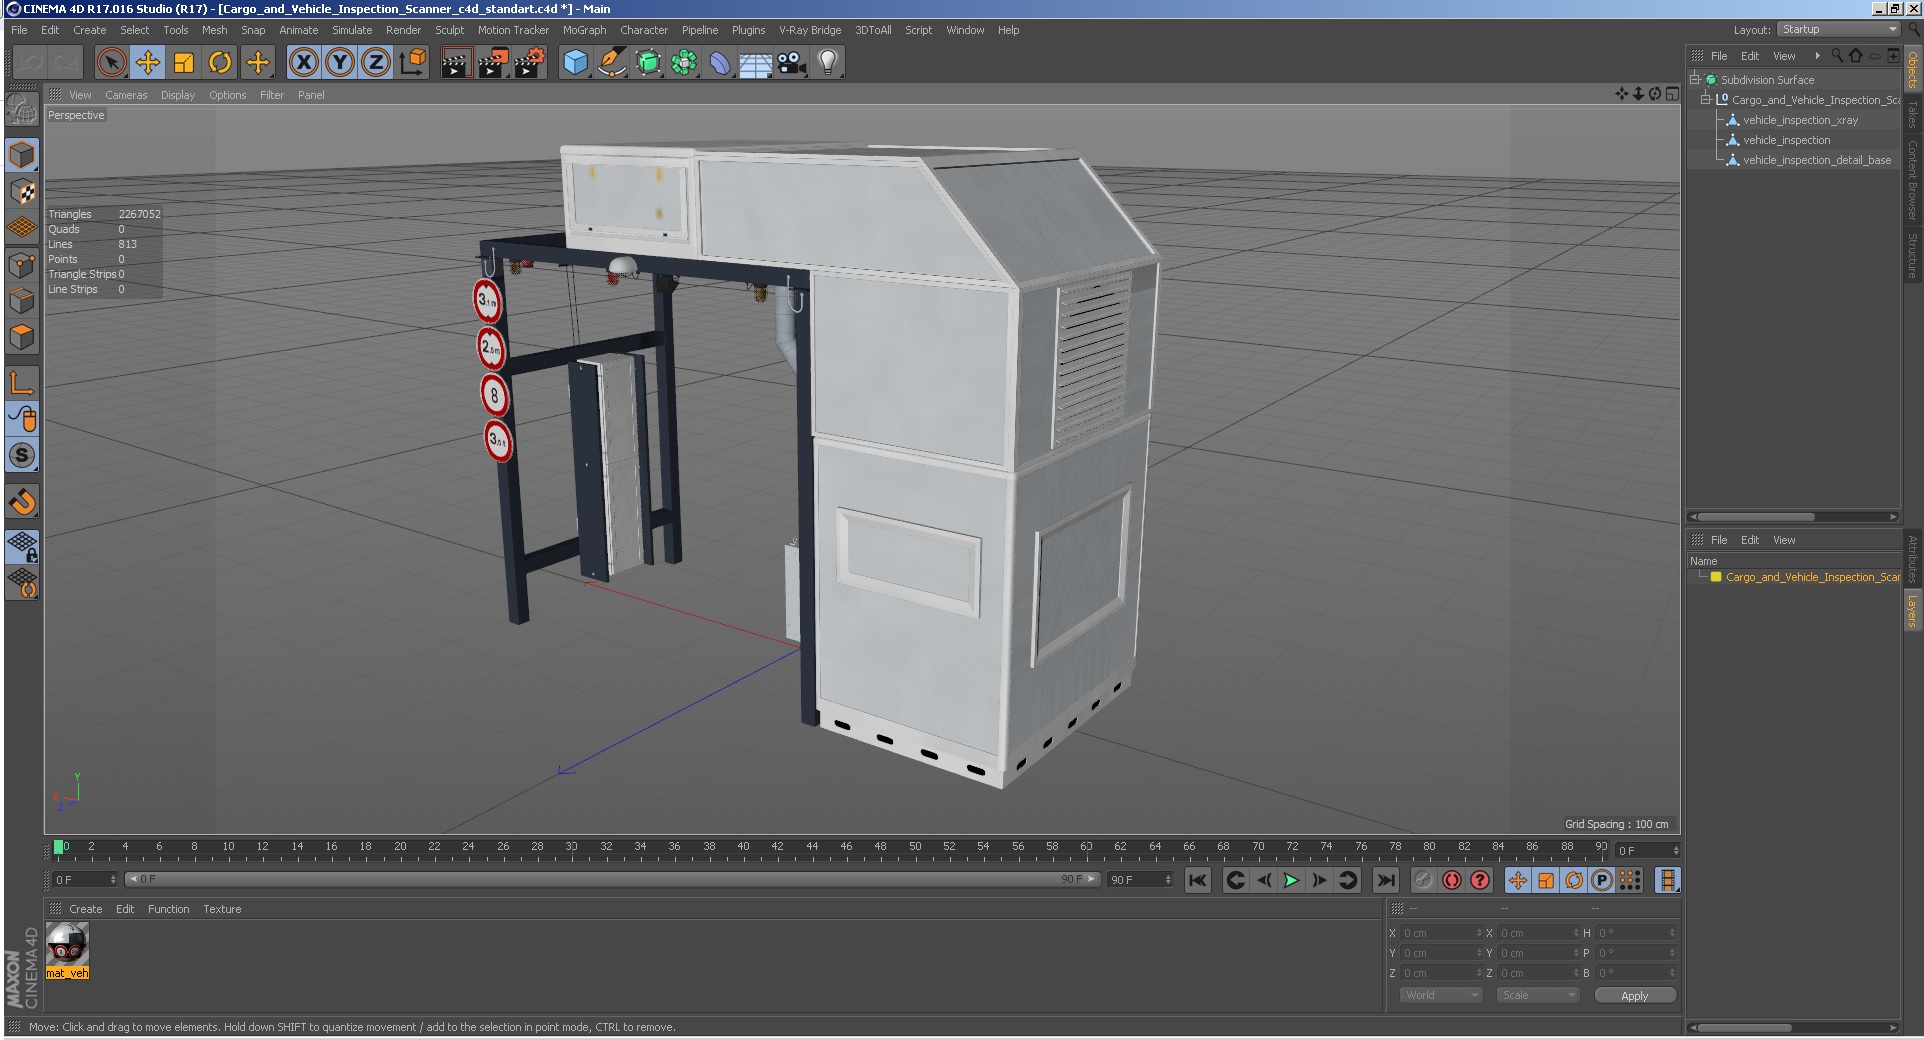Open the spline Pen tool
Screen dimensions: 1924x1040
pyautogui.click(x=611, y=63)
